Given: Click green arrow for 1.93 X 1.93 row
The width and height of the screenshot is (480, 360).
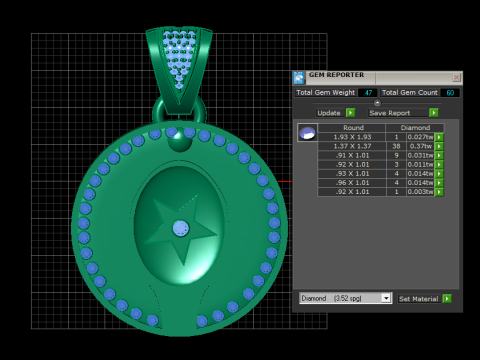Looking at the screenshot, I should point(439,137).
